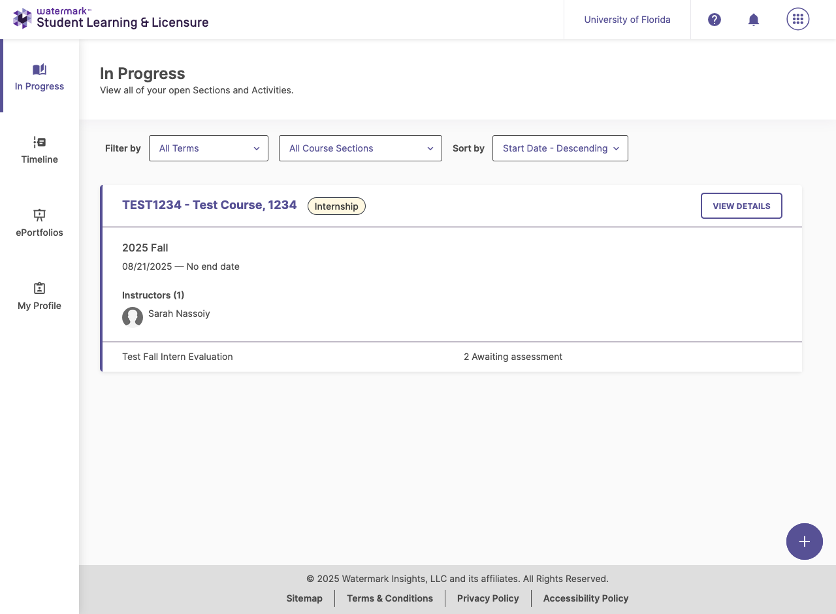Open the Accessibility Policy footer link
The height and width of the screenshot is (614, 836).
(x=585, y=598)
